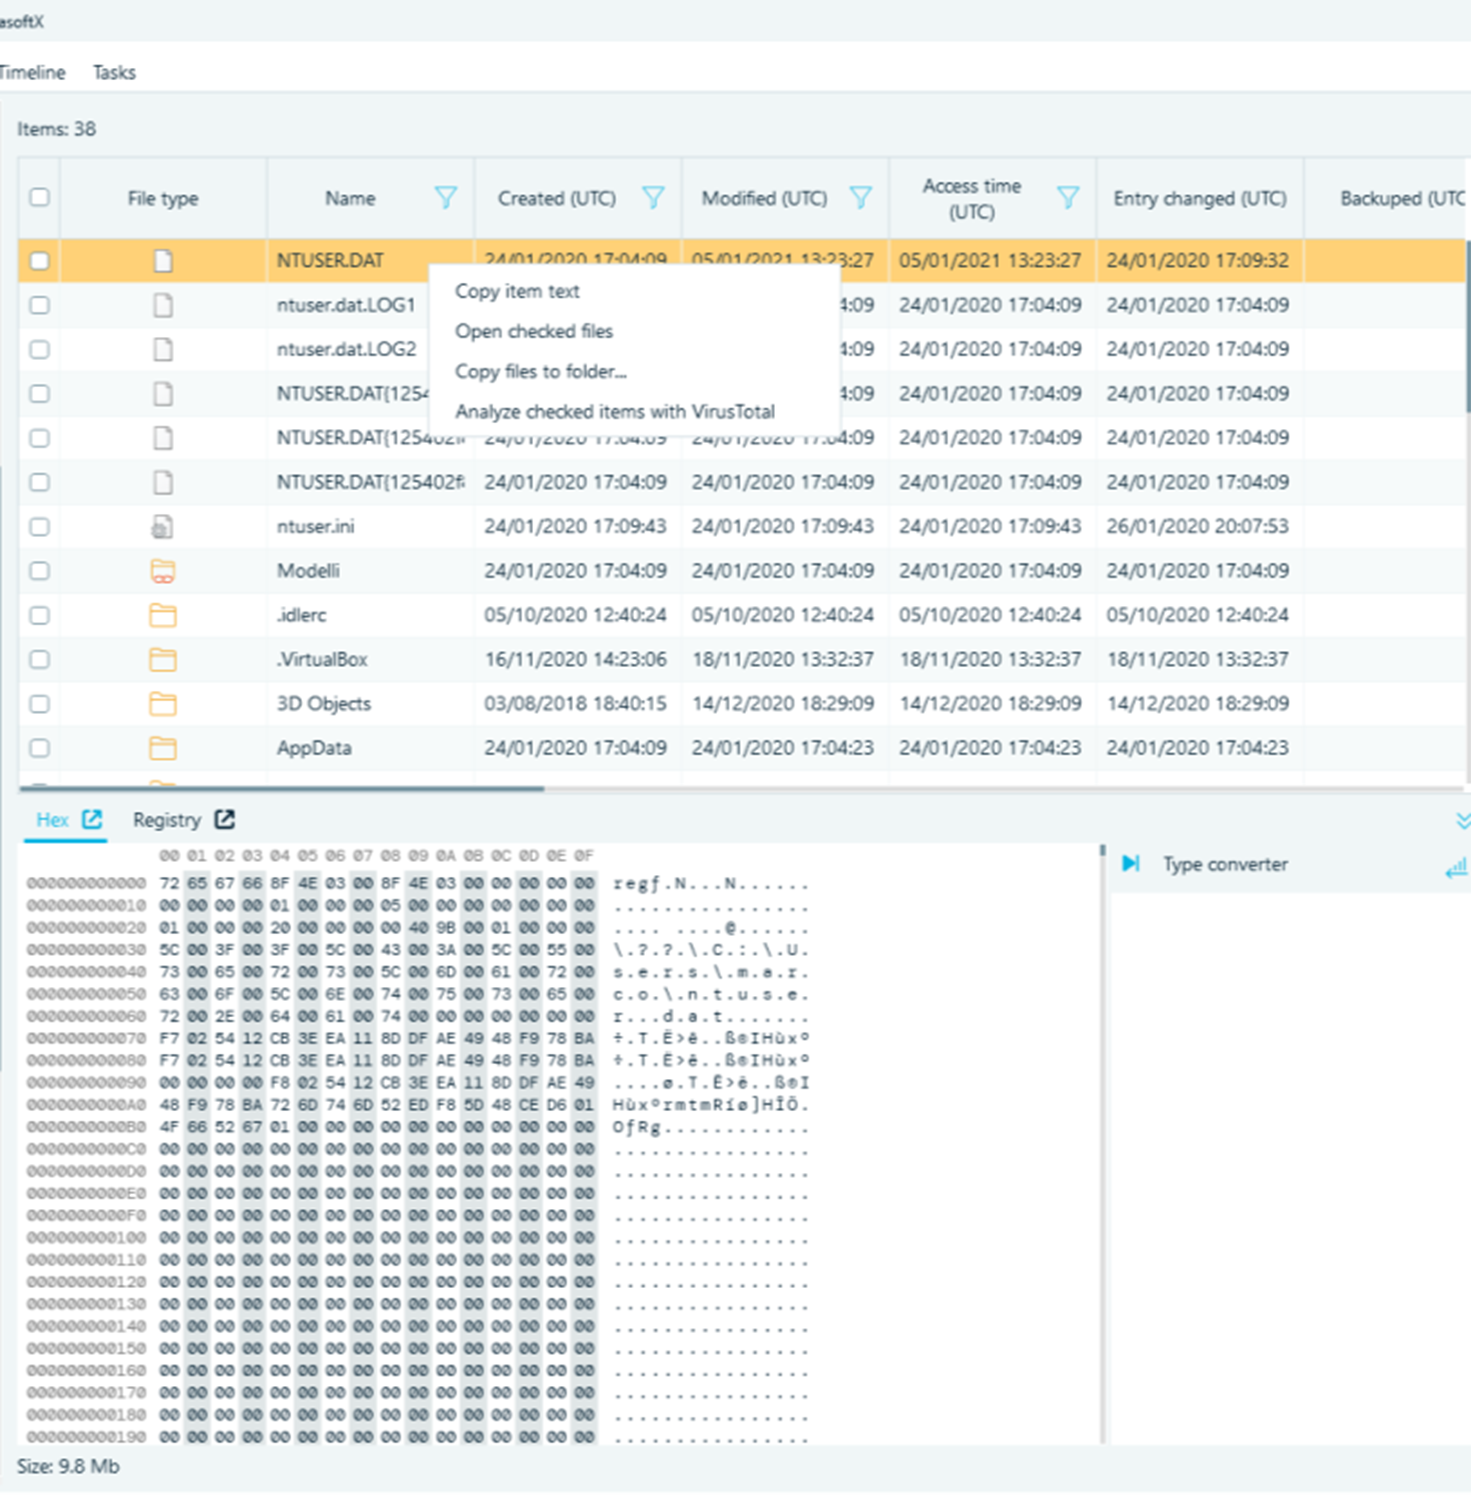The image size is (1471, 1495).
Task: Choose Open checked files from context menu
Action: (634, 331)
